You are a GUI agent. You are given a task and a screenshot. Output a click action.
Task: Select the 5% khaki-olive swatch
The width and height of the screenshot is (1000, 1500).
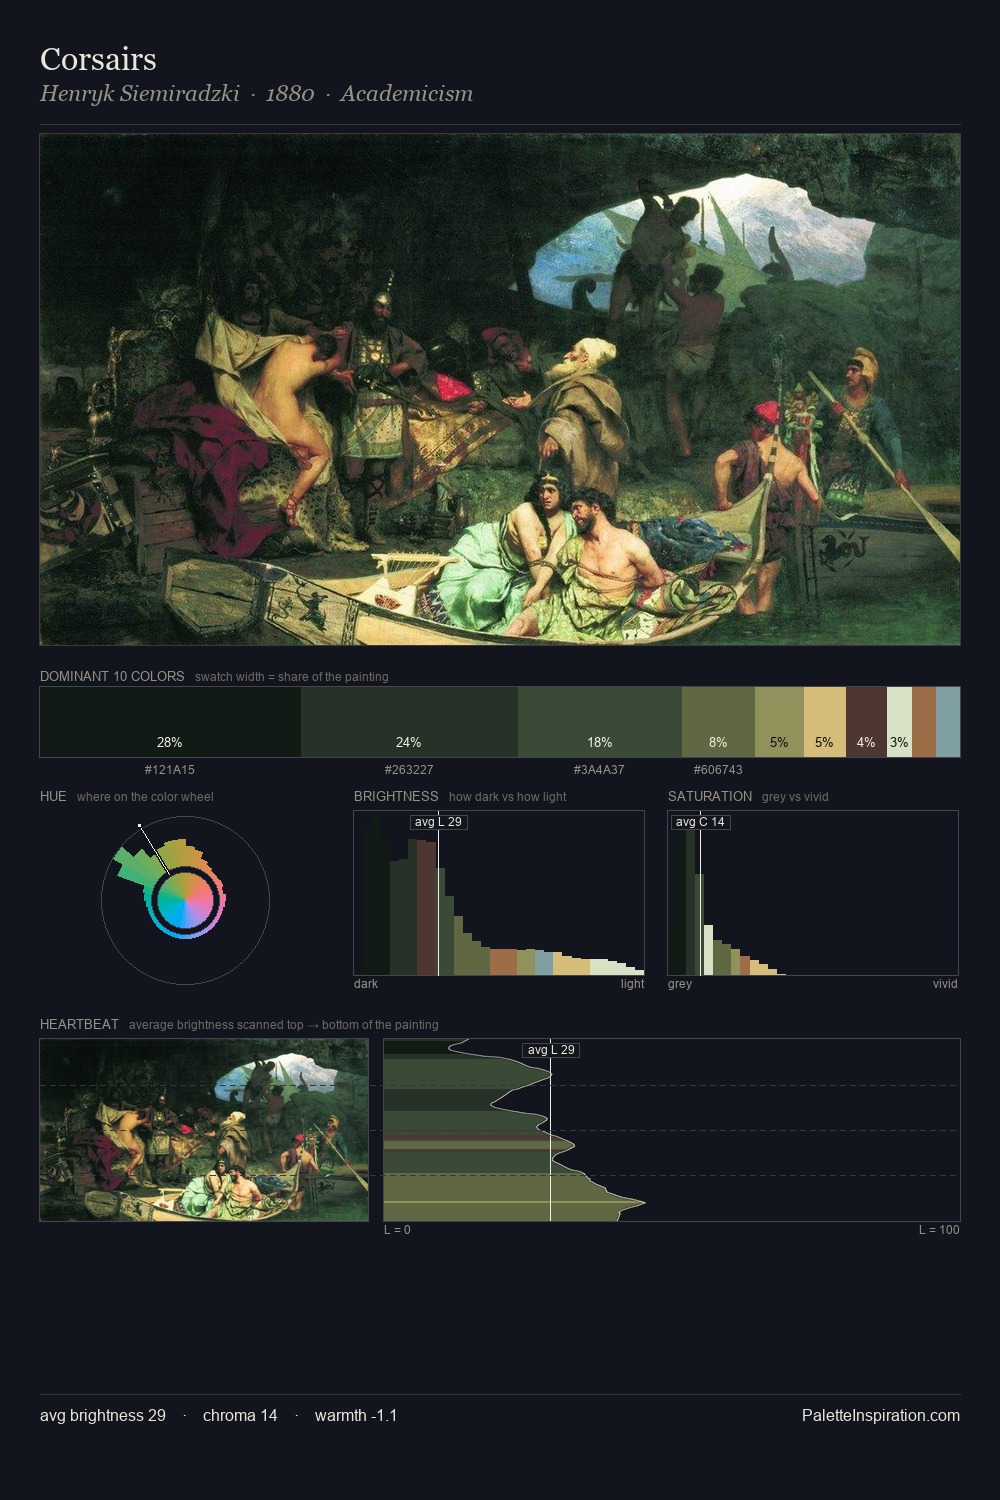(779, 722)
